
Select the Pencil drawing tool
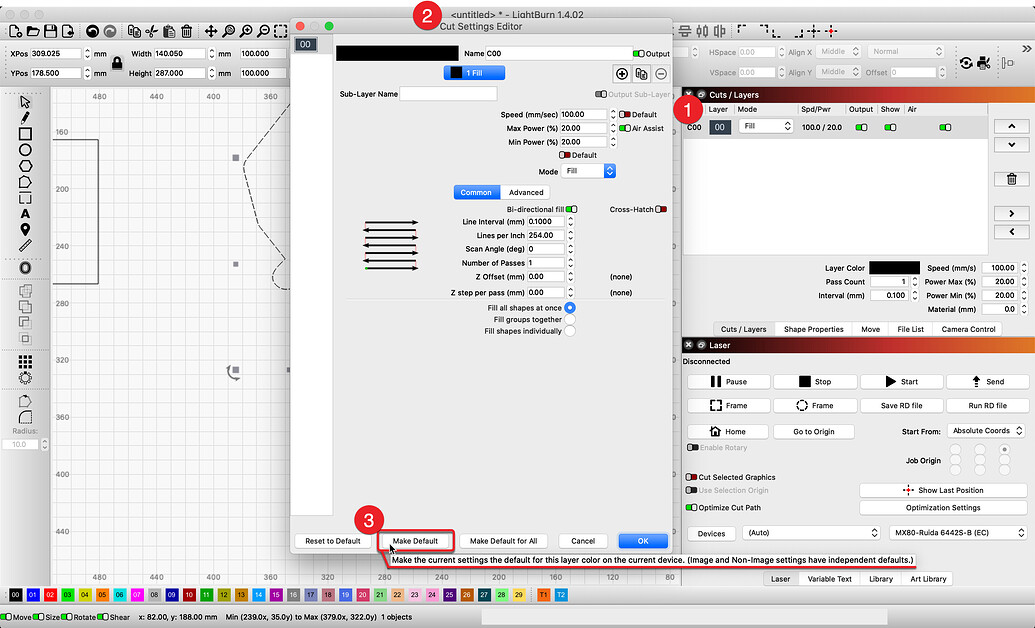24,119
